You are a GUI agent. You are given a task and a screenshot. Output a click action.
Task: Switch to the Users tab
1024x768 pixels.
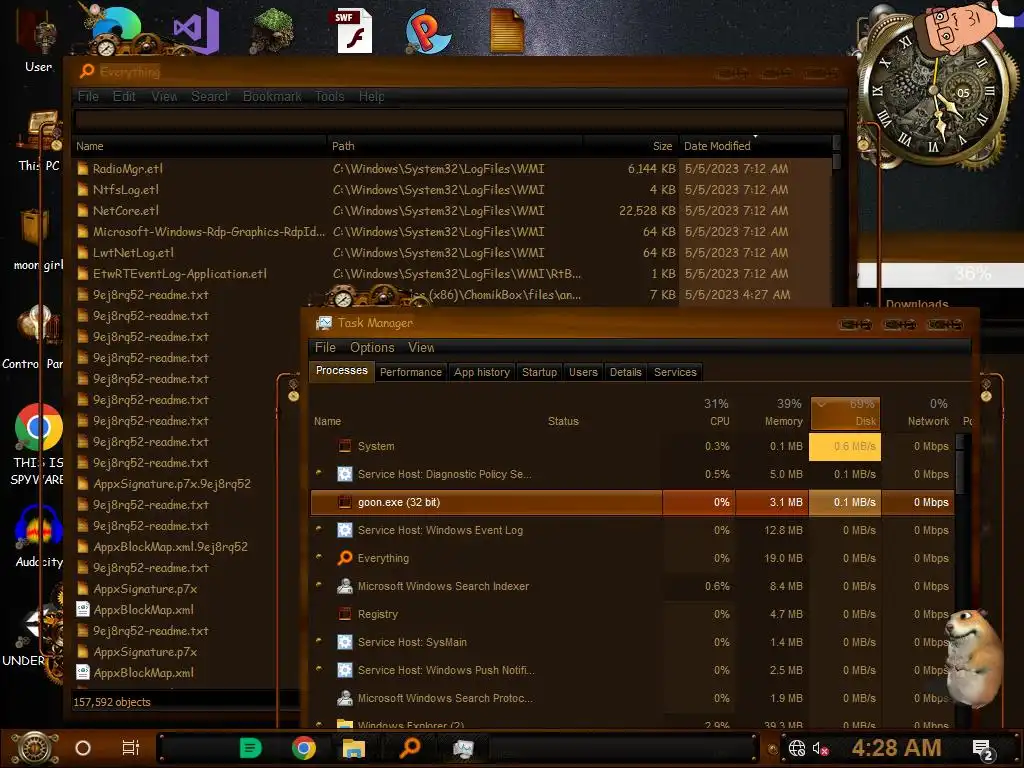click(x=583, y=372)
